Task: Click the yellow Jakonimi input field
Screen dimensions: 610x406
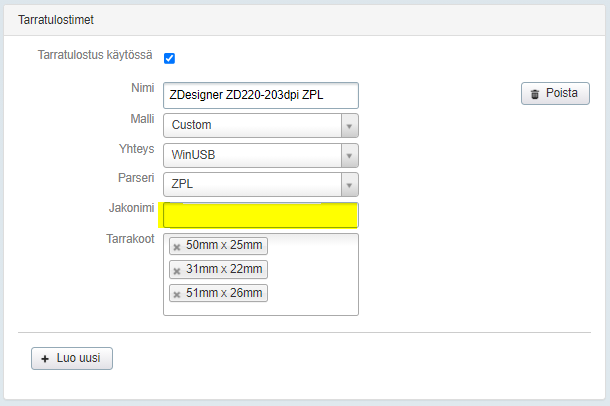Action: click(x=260, y=215)
